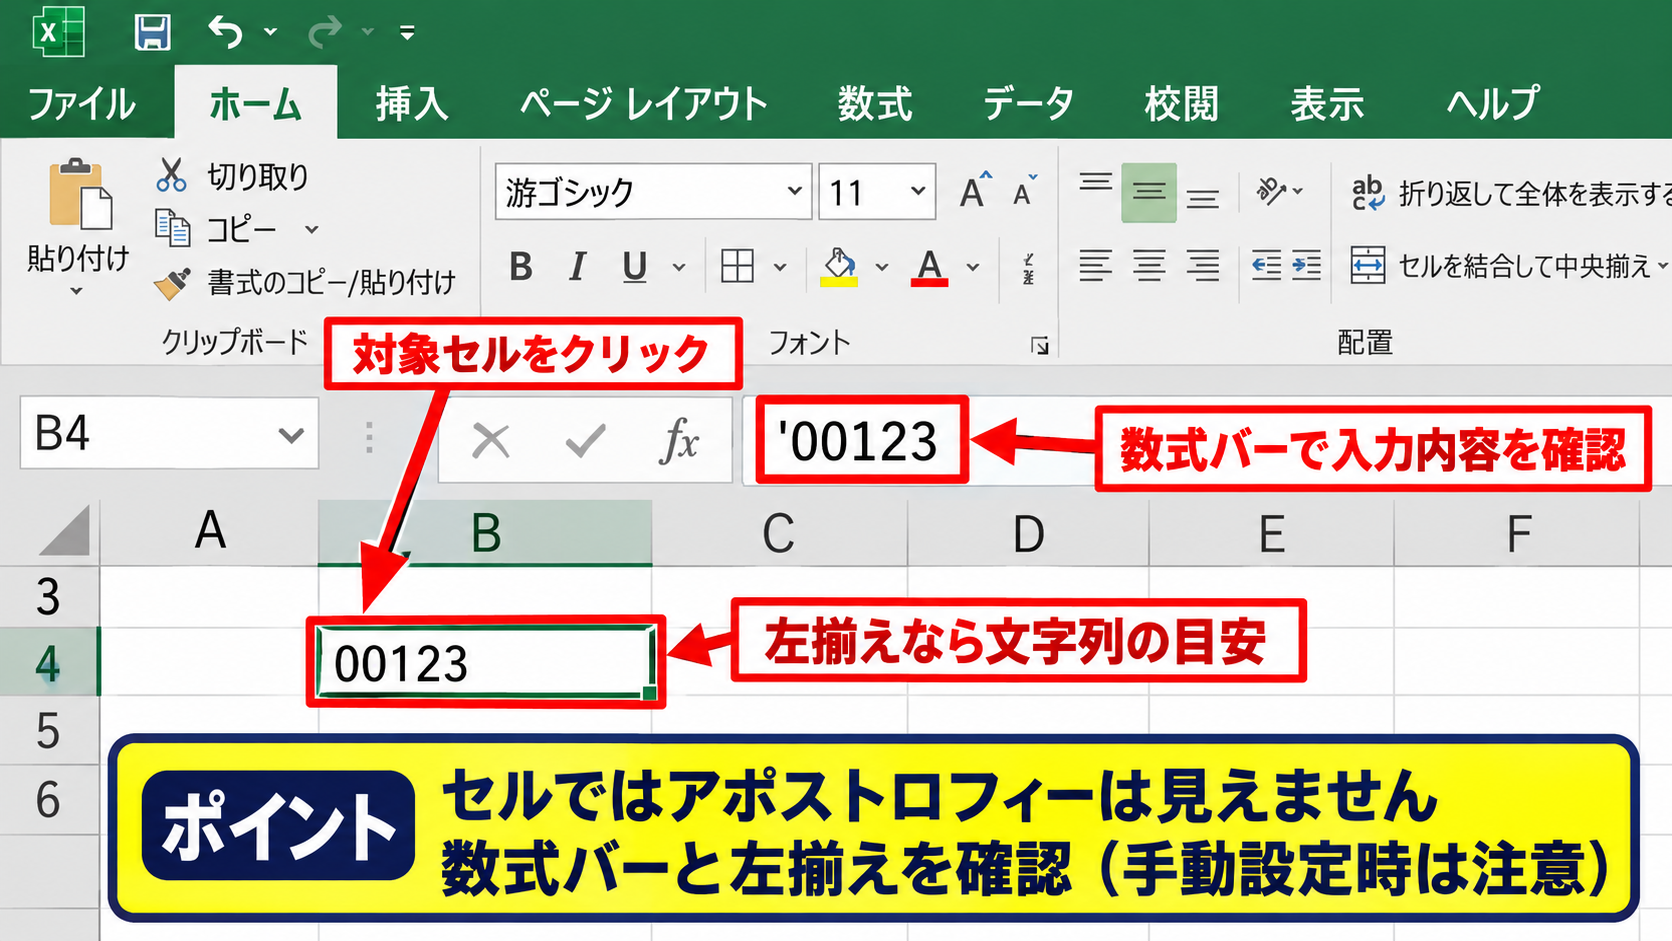Click the phonetic guide (furigana) icon
This screenshot has height=941, width=1672.
coord(1028,268)
